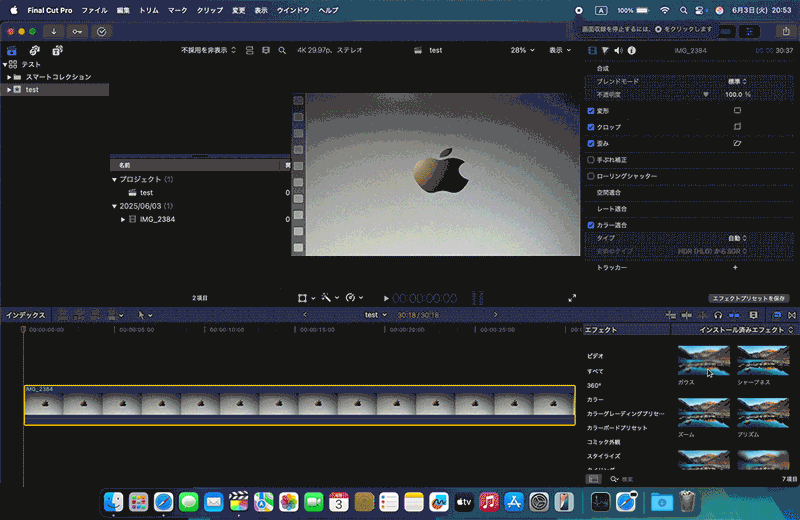Enter full screen viewer with arrows icon
This screenshot has height=520, width=800.
pos(572,297)
